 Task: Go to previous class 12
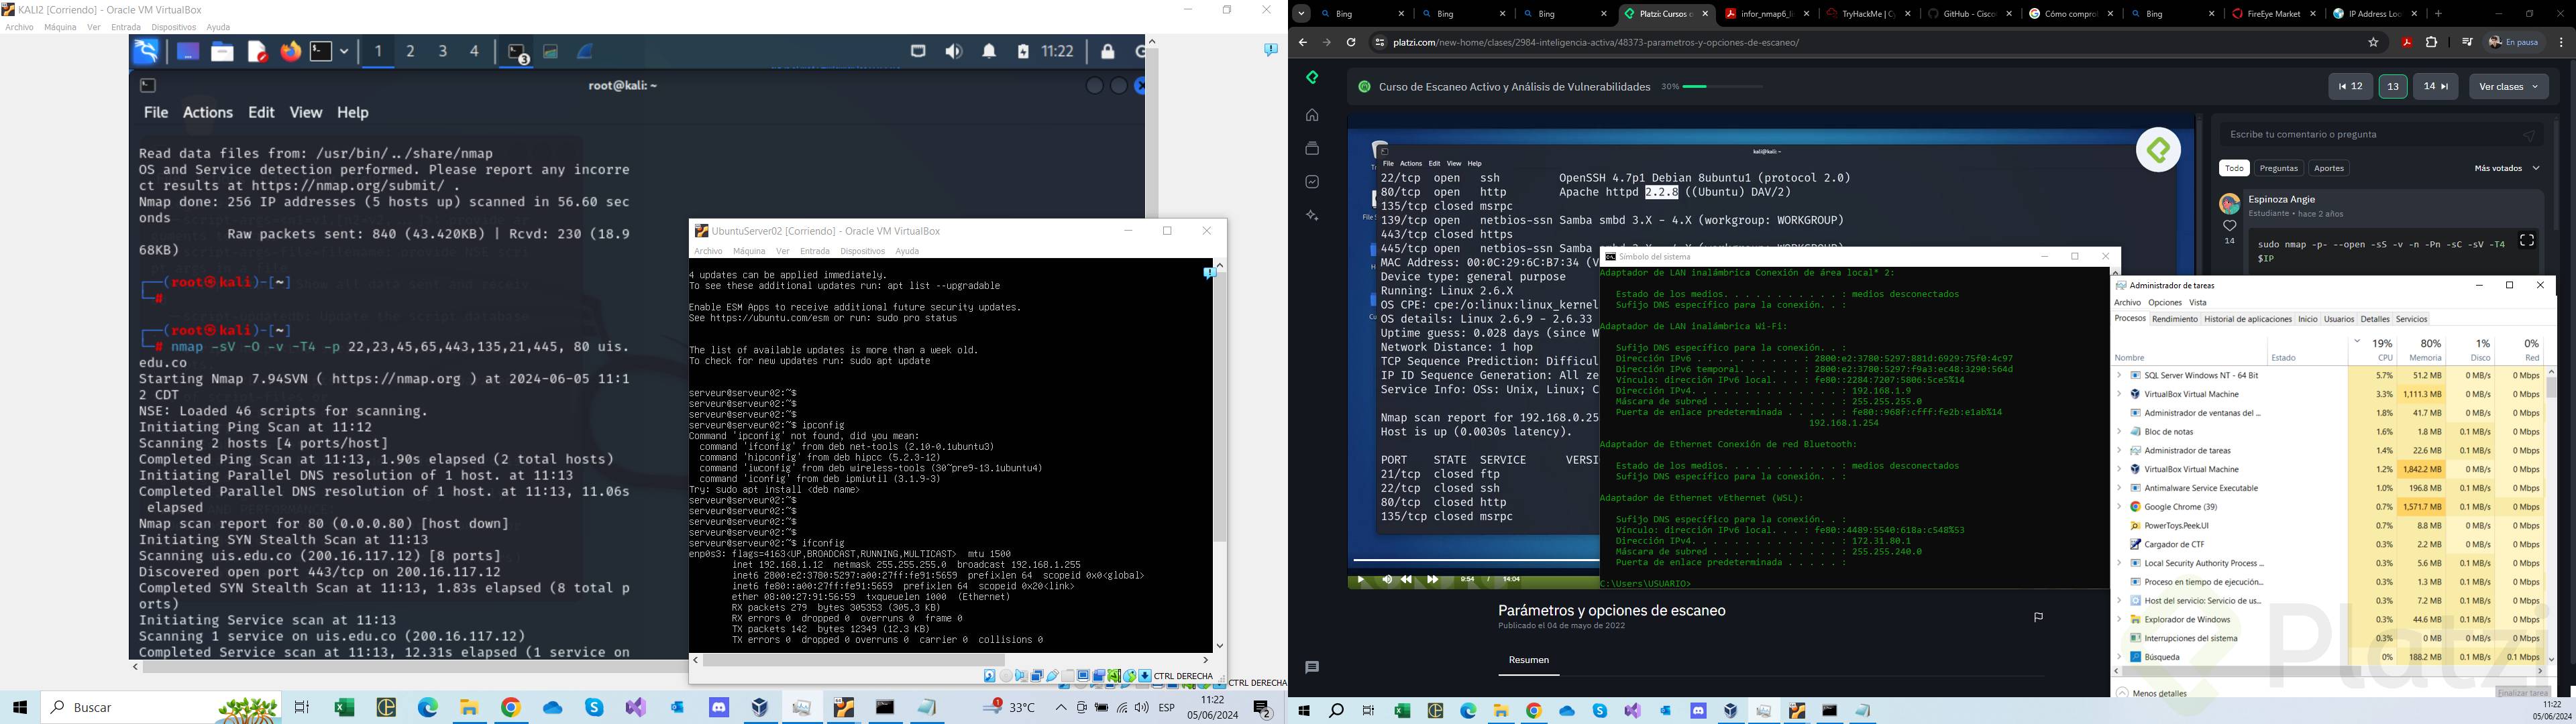click(2350, 87)
